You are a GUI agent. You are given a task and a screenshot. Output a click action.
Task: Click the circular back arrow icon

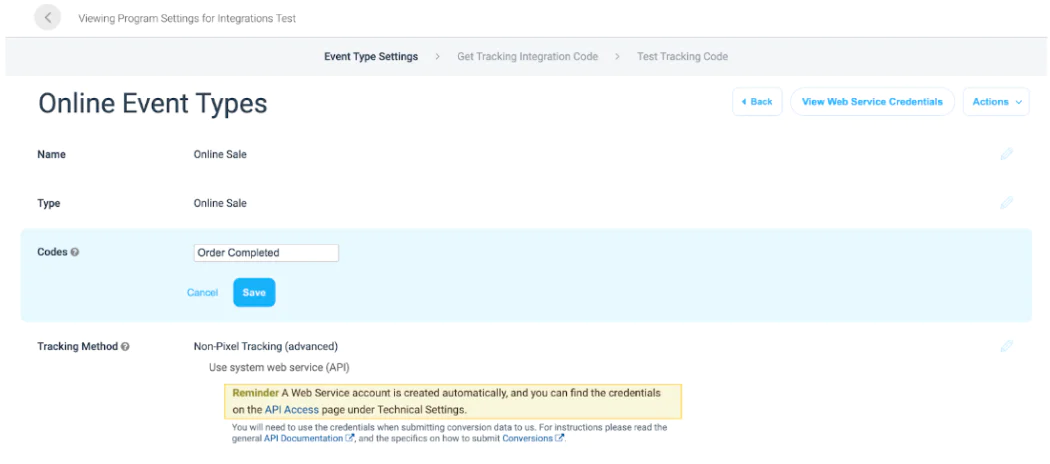tap(48, 18)
